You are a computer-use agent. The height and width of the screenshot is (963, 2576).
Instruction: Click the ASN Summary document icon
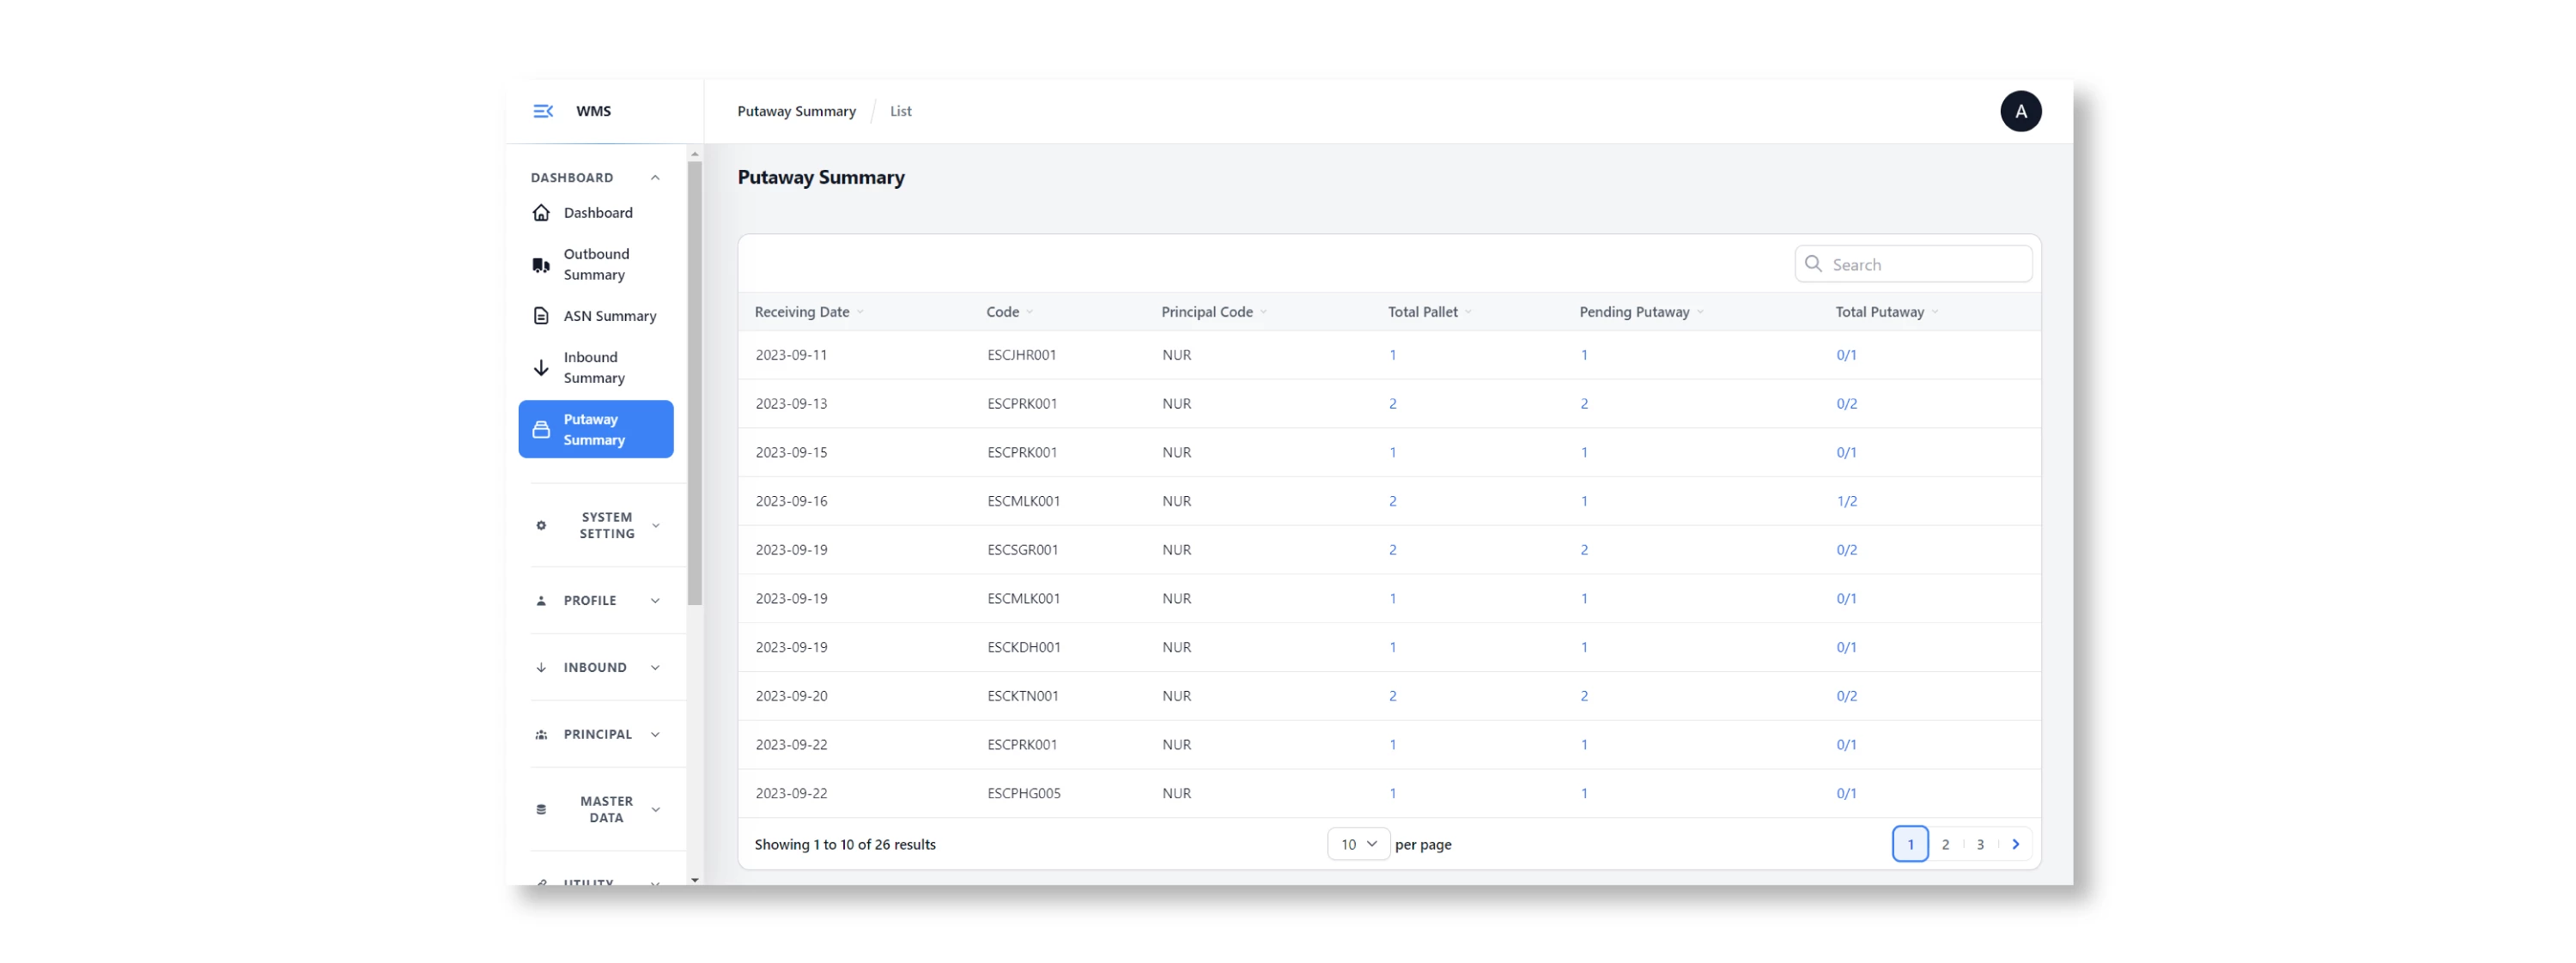pyautogui.click(x=541, y=316)
